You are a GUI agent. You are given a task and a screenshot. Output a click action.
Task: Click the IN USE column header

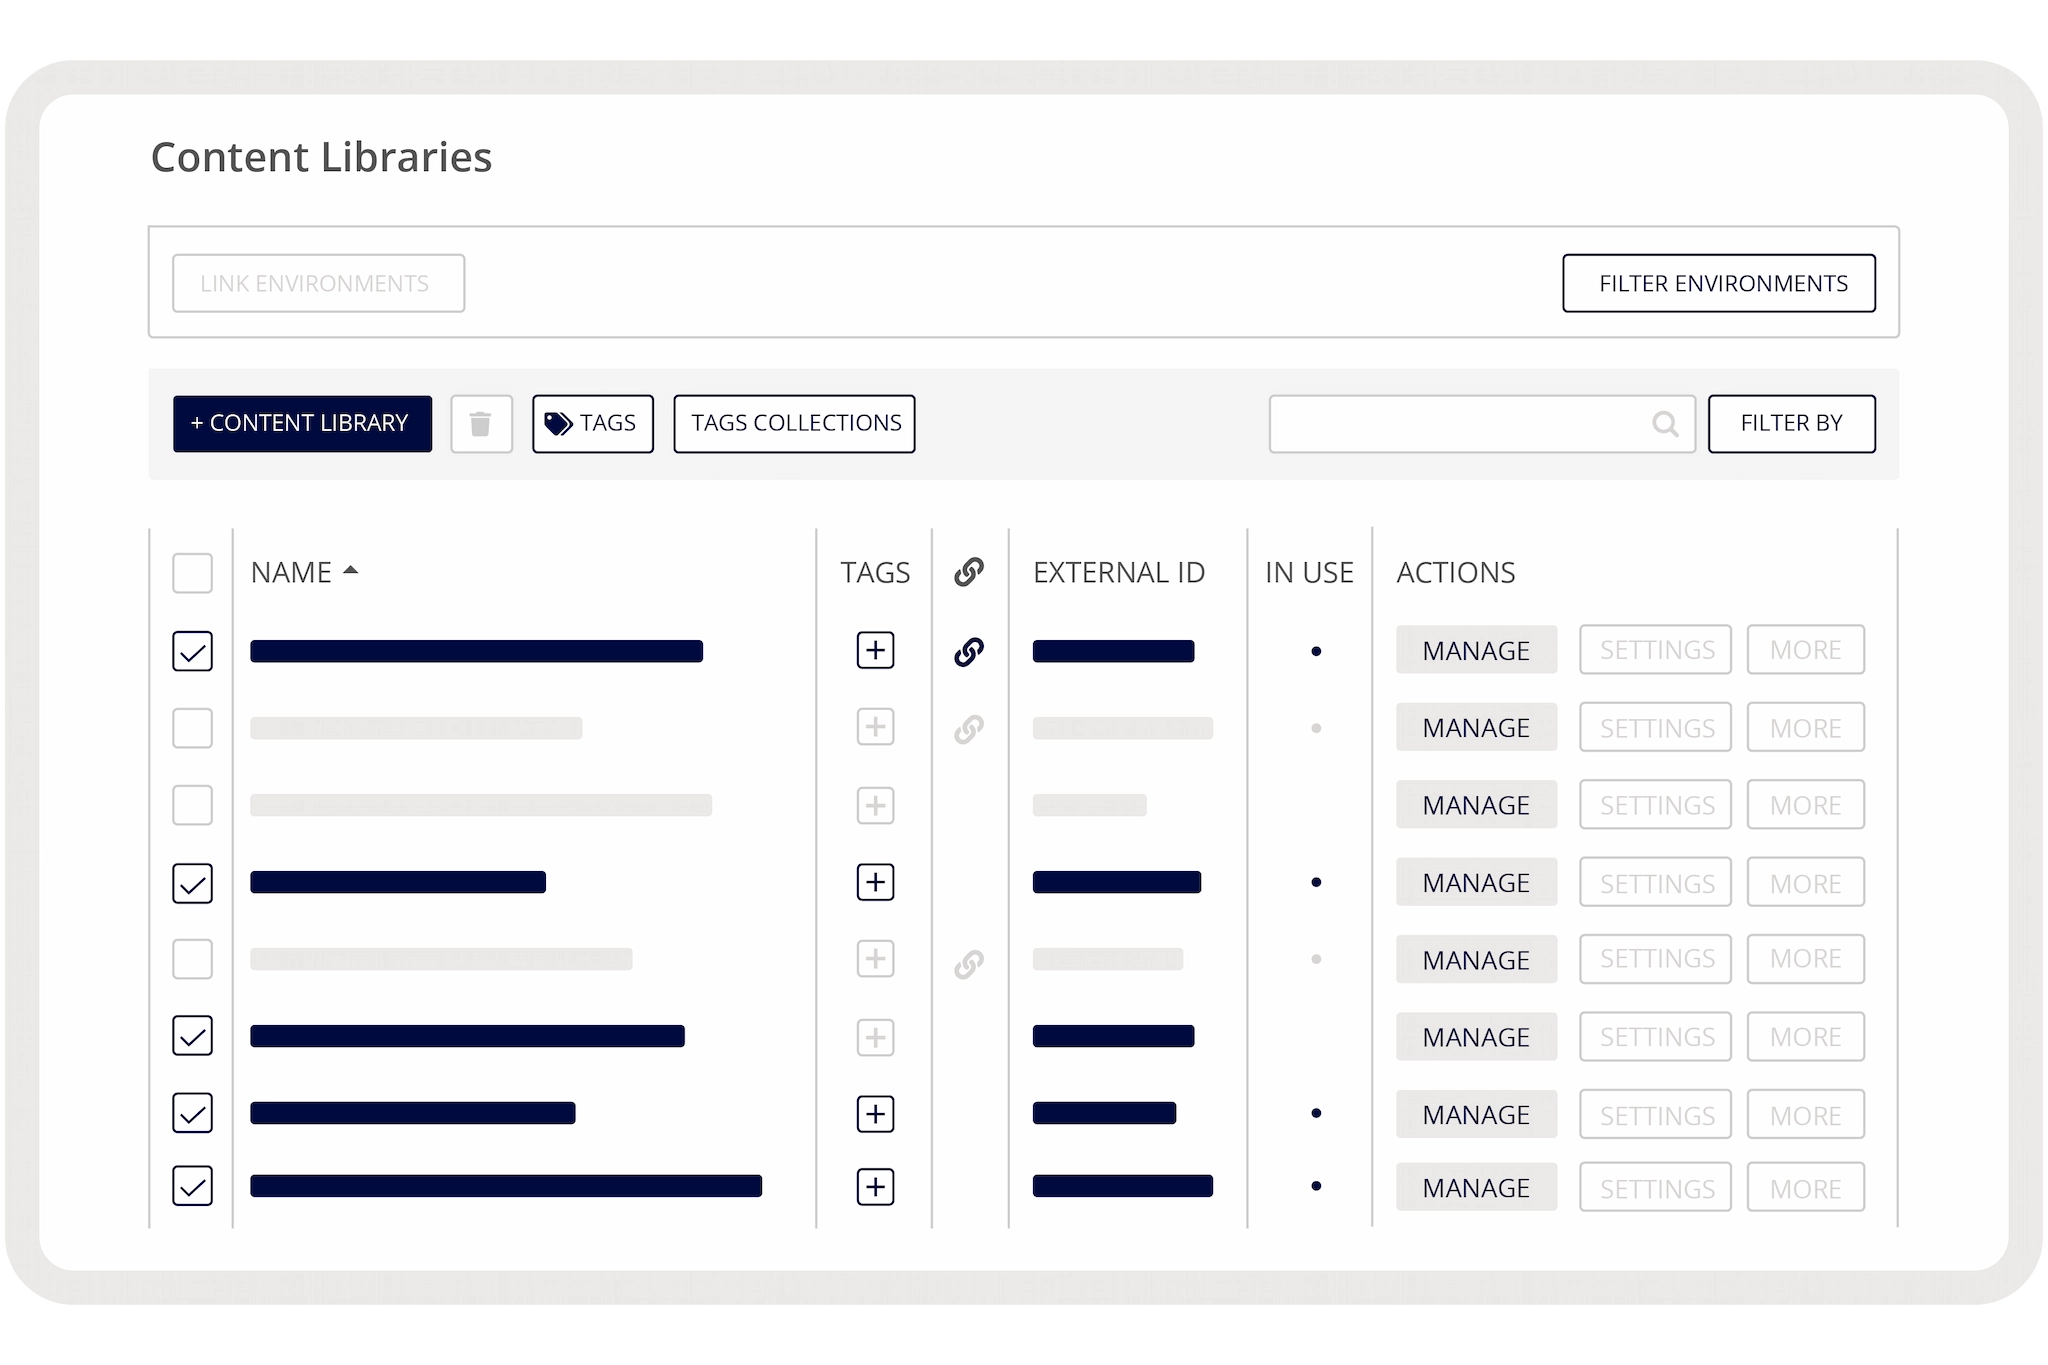click(1308, 573)
